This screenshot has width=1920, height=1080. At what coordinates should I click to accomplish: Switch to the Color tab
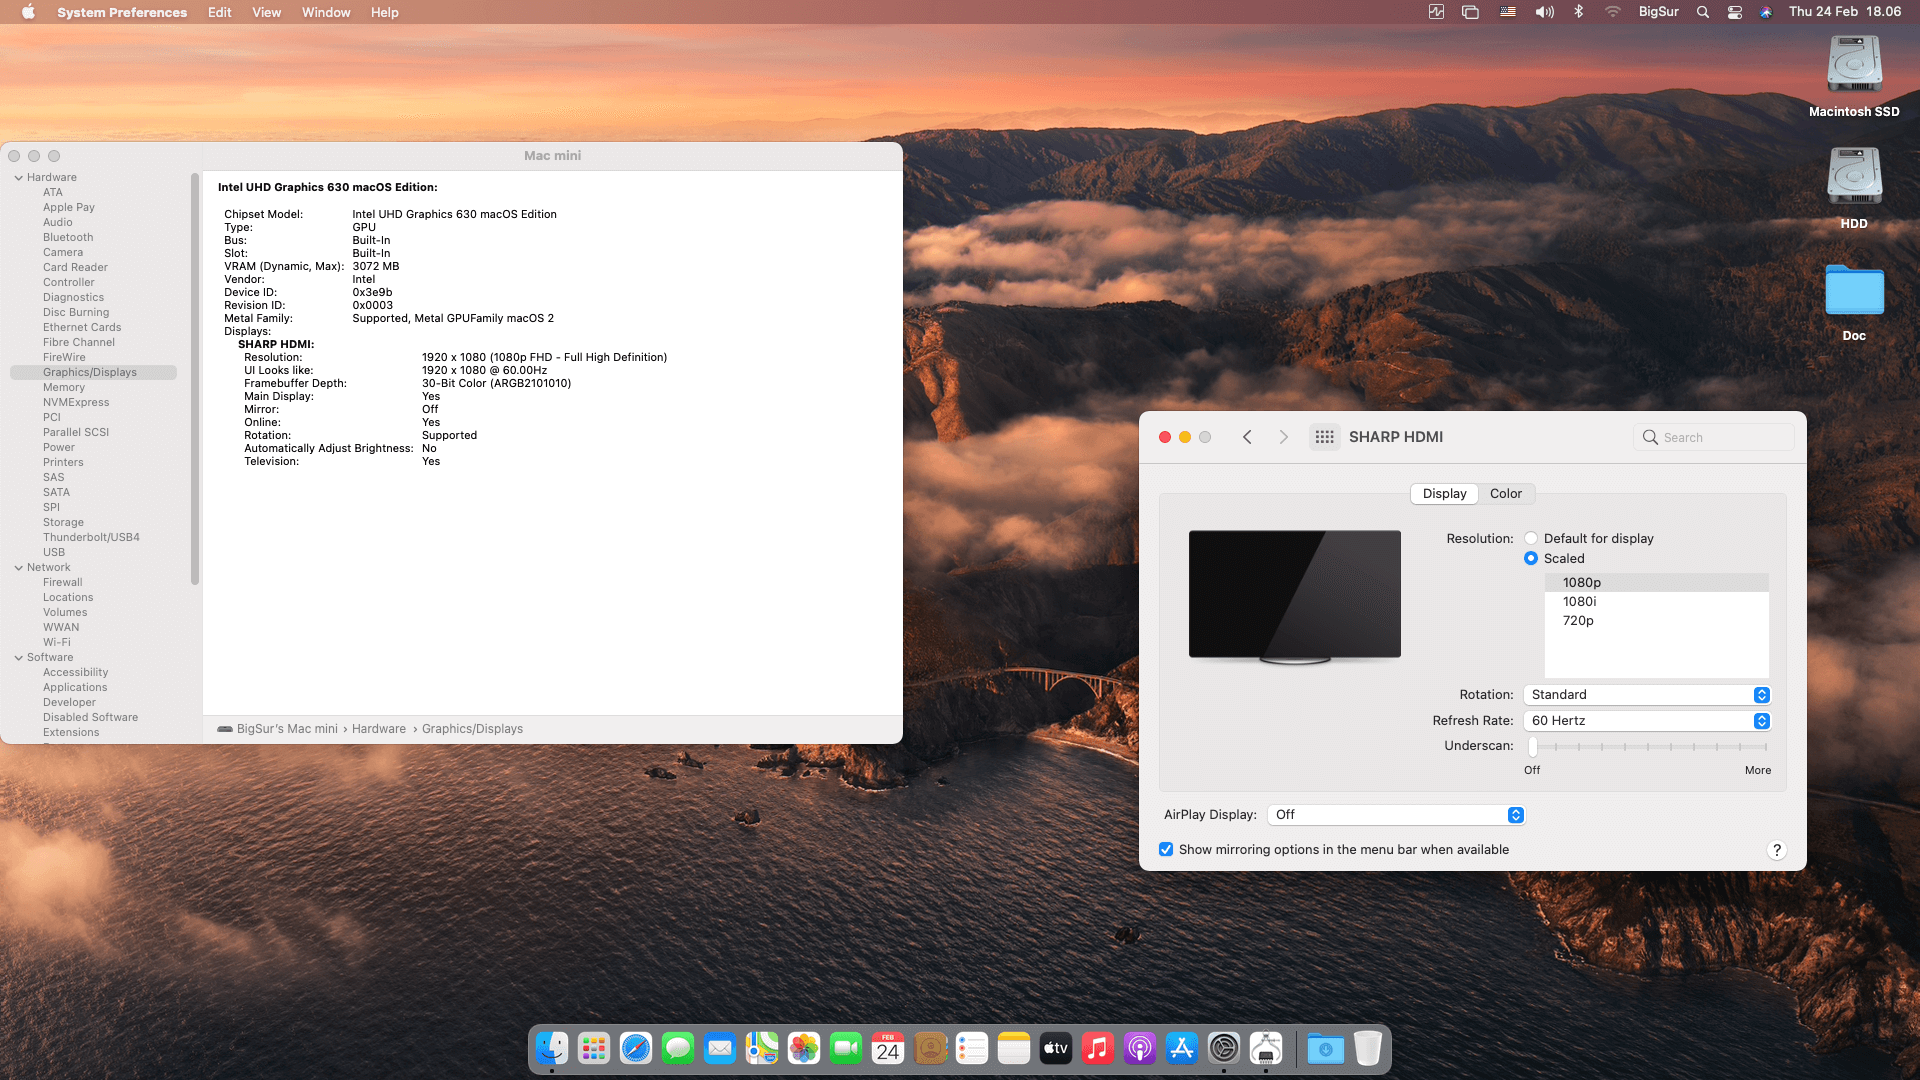click(1505, 493)
